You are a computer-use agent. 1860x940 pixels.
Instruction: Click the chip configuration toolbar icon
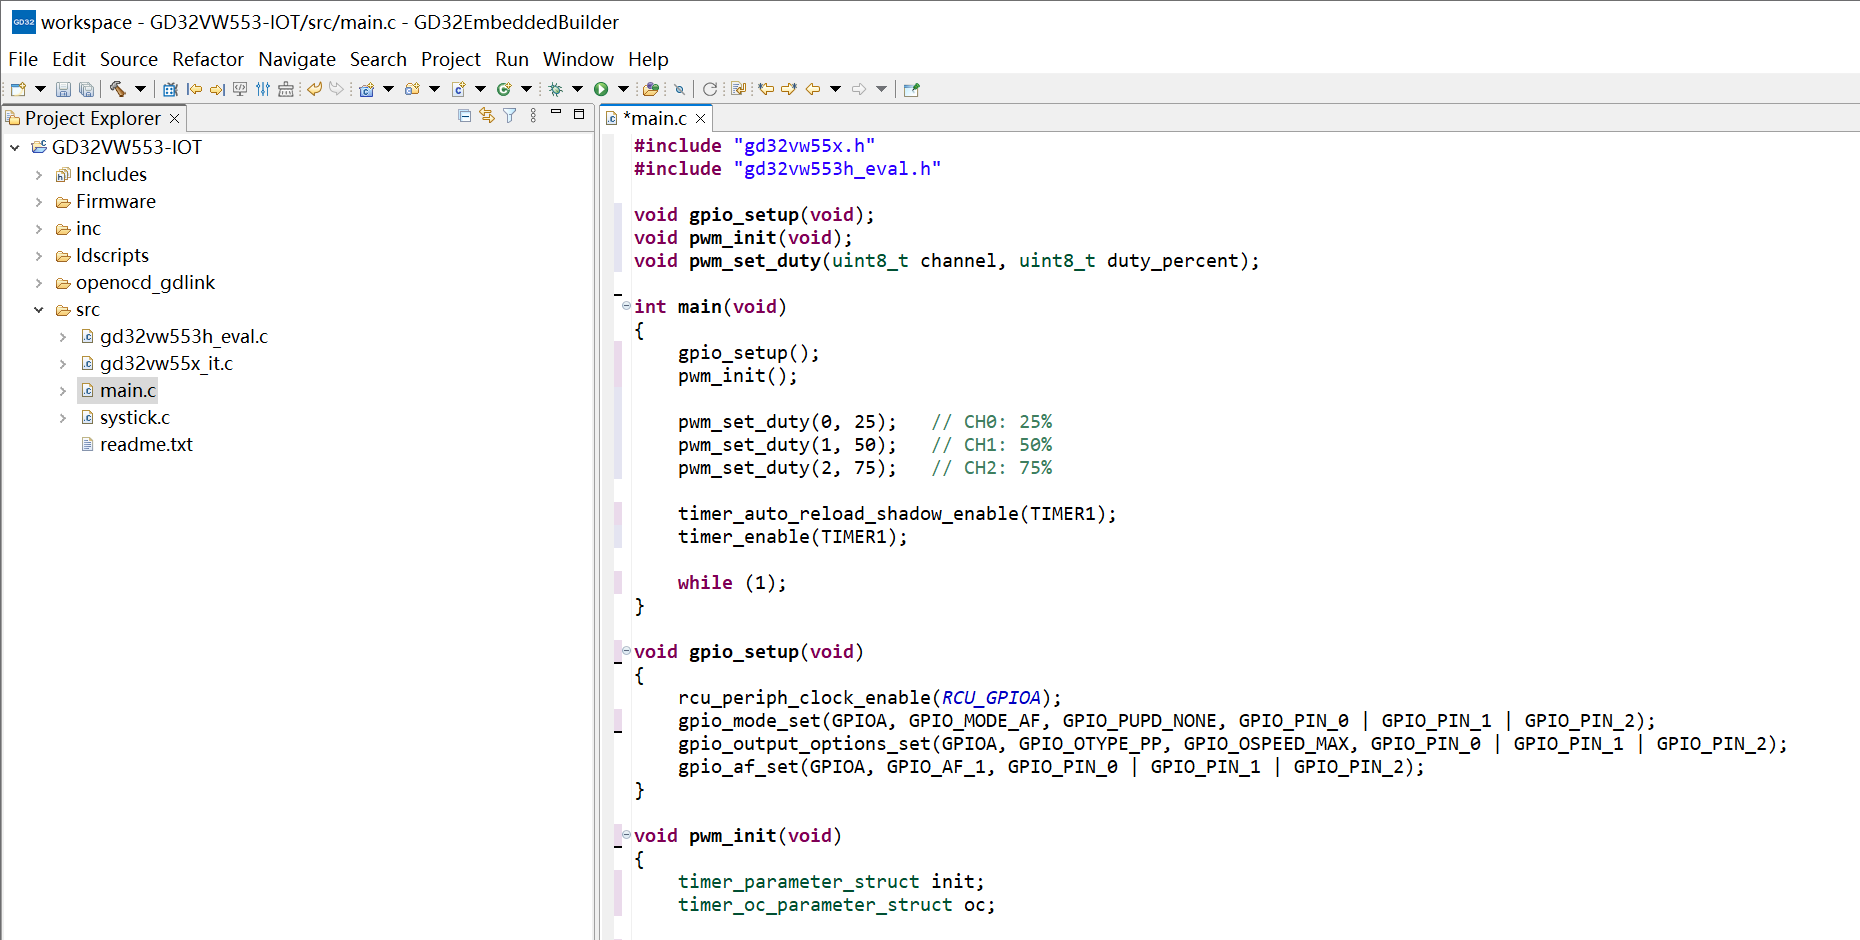(x=170, y=89)
